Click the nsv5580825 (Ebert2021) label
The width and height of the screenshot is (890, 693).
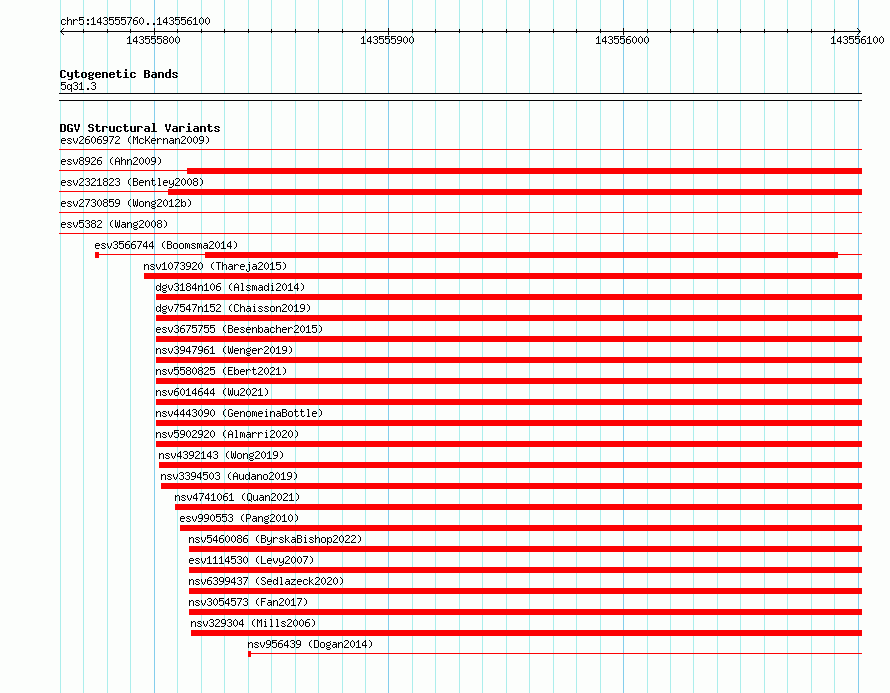221,371
